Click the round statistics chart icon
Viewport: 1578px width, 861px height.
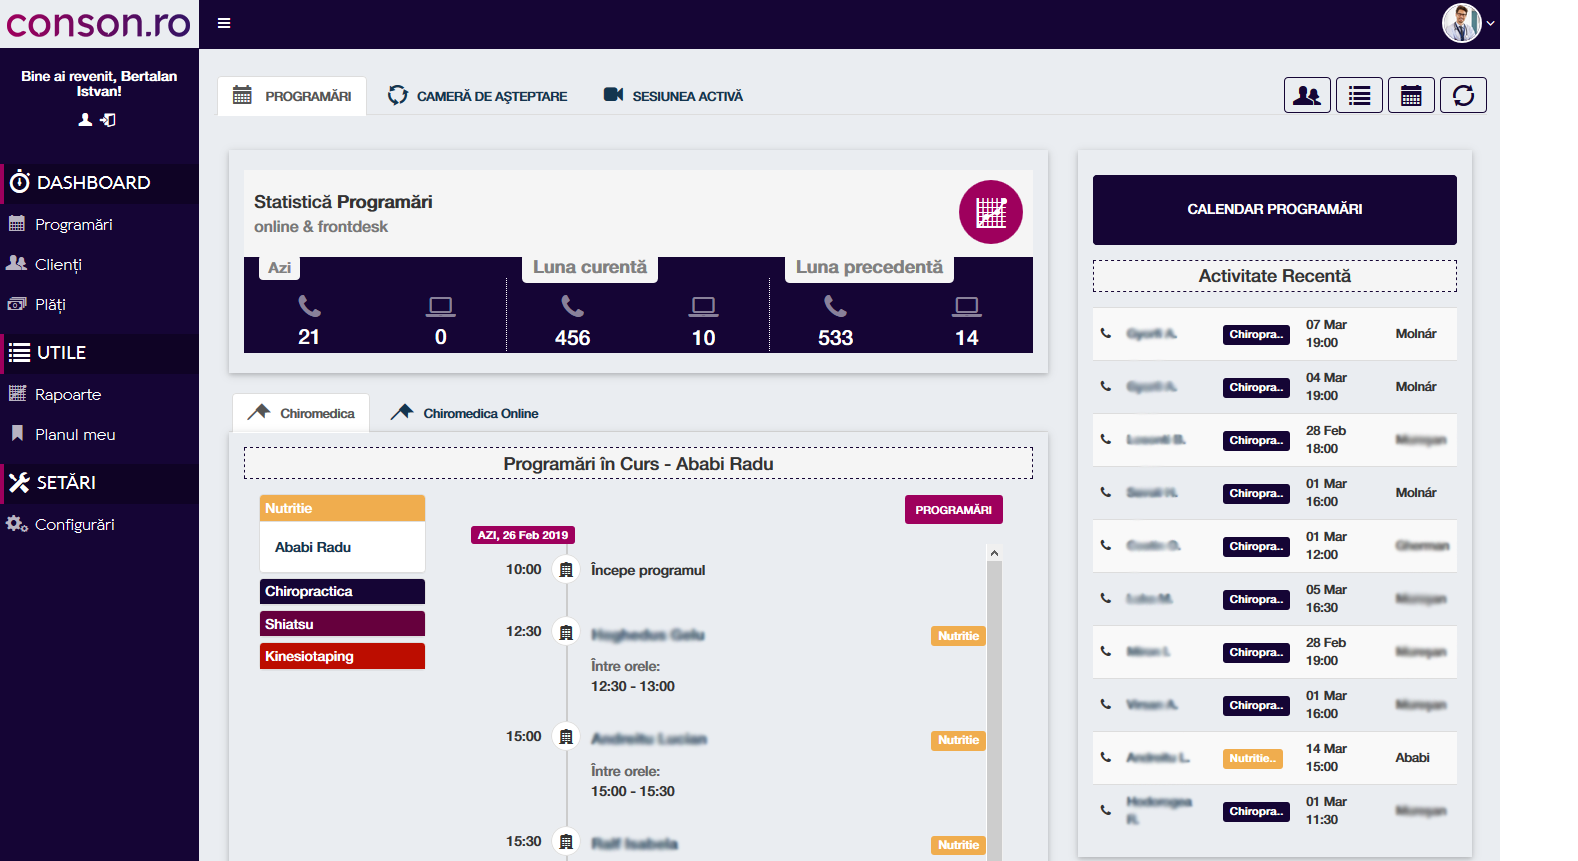(990, 212)
